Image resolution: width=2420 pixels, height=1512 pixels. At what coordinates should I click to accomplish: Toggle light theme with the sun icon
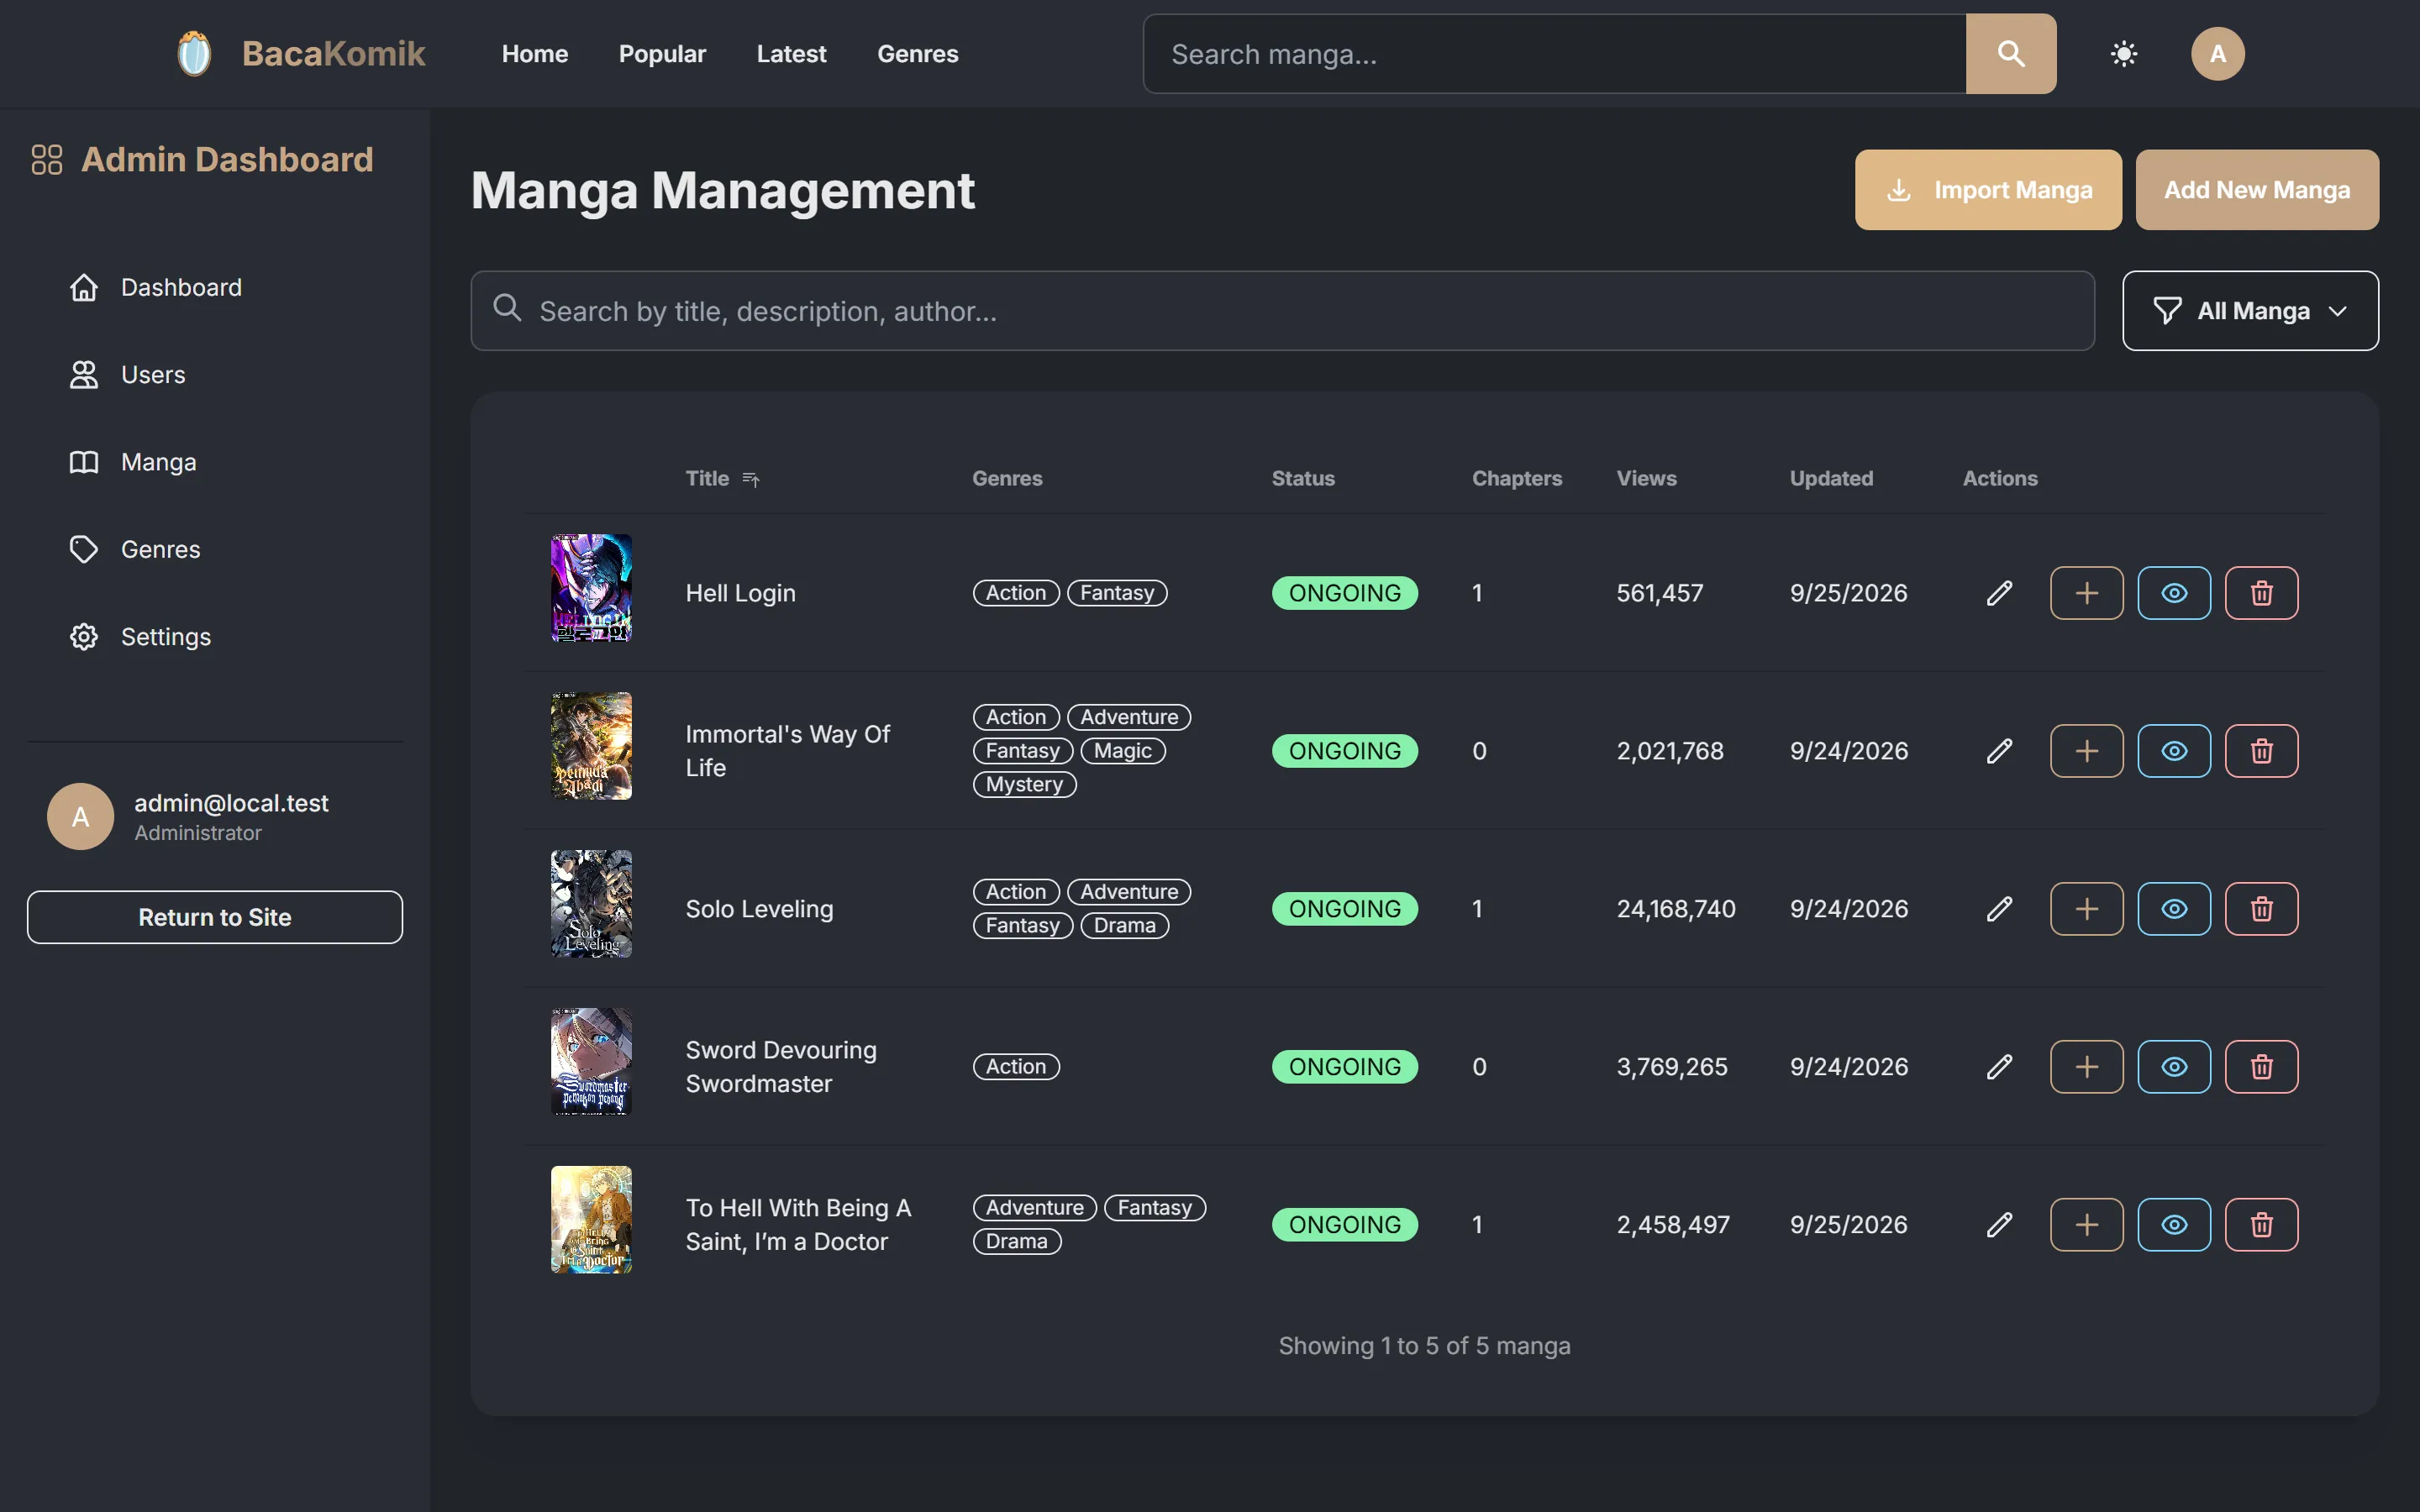[x=2123, y=54]
